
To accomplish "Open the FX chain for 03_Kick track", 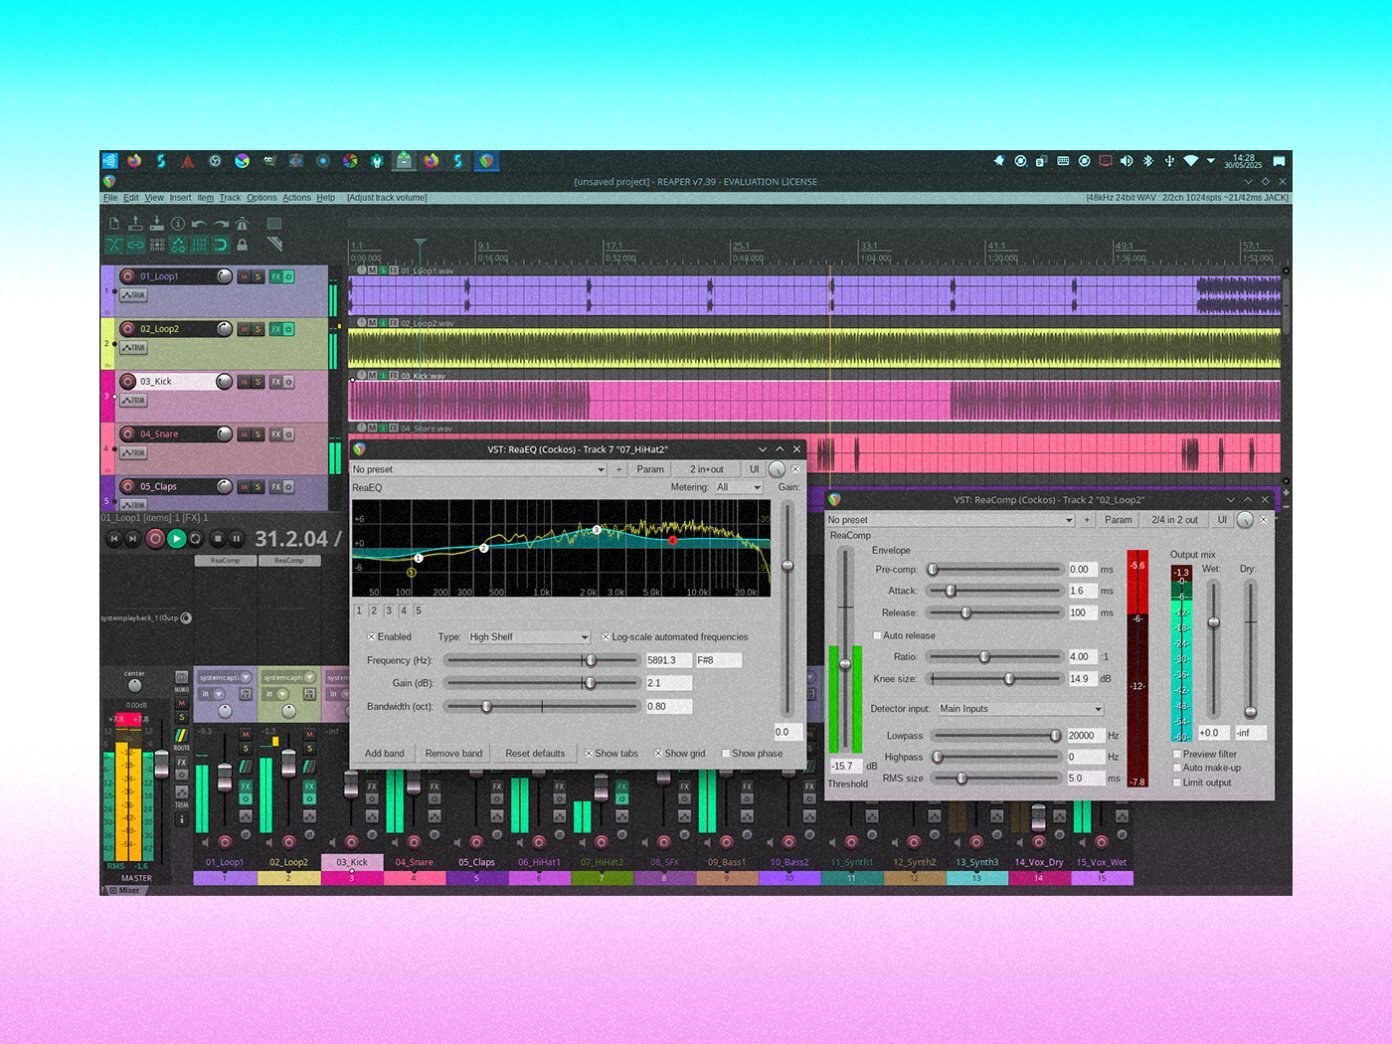I will pyautogui.click(x=276, y=382).
